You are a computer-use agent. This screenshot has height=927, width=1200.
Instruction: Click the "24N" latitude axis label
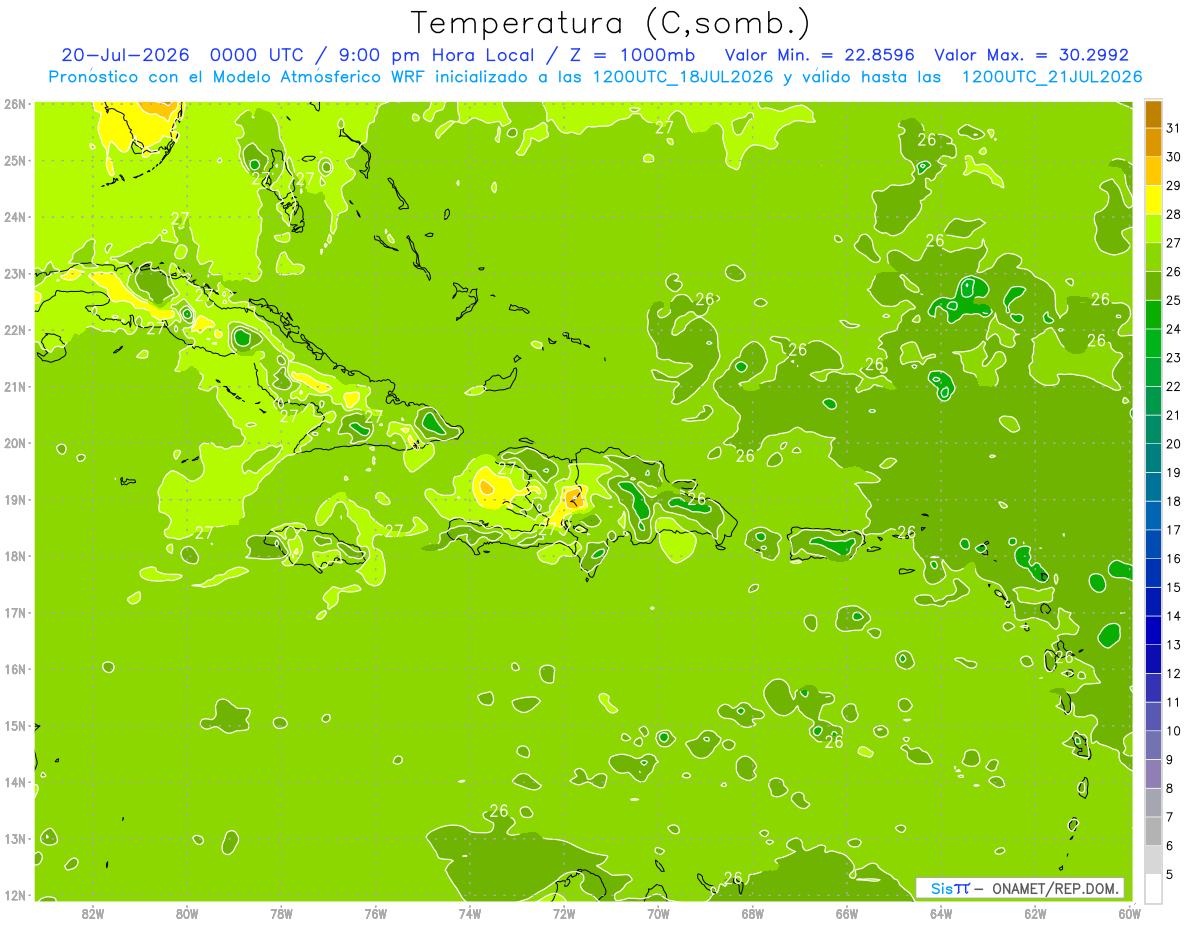pyautogui.click(x=14, y=216)
